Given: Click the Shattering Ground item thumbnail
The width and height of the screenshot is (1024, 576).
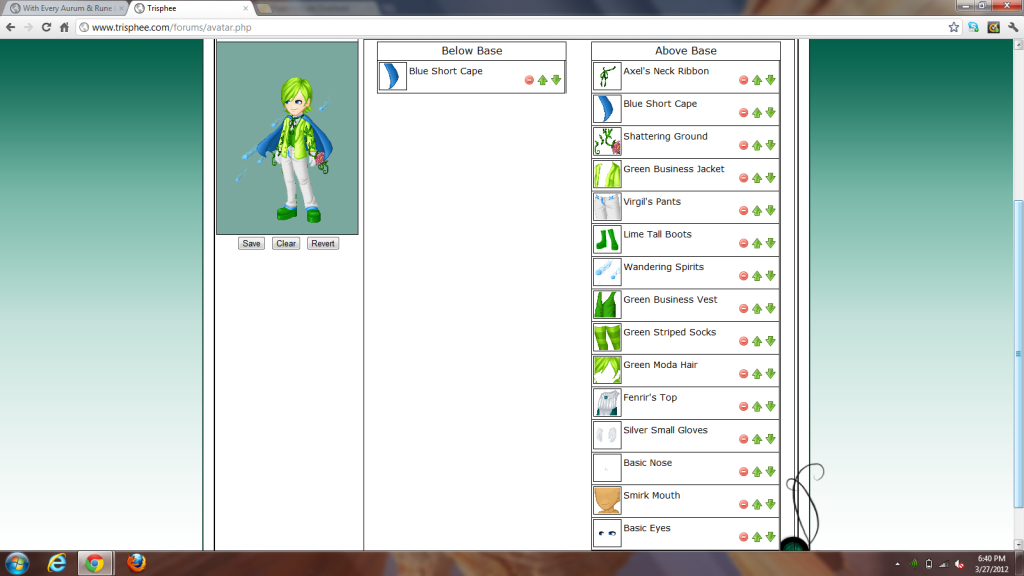Looking at the screenshot, I should [x=607, y=142].
